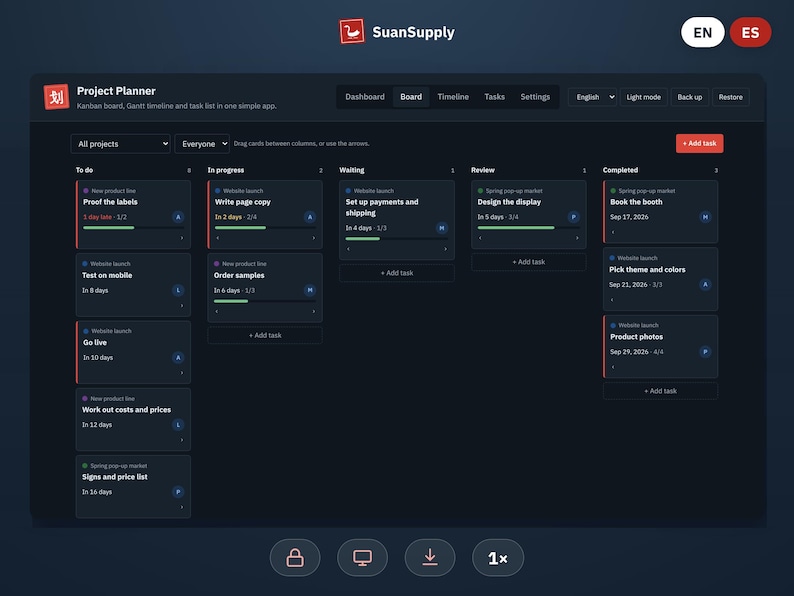The height and width of the screenshot is (596, 794).
Task: Open the Signs and price list card
Action: coord(133,487)
